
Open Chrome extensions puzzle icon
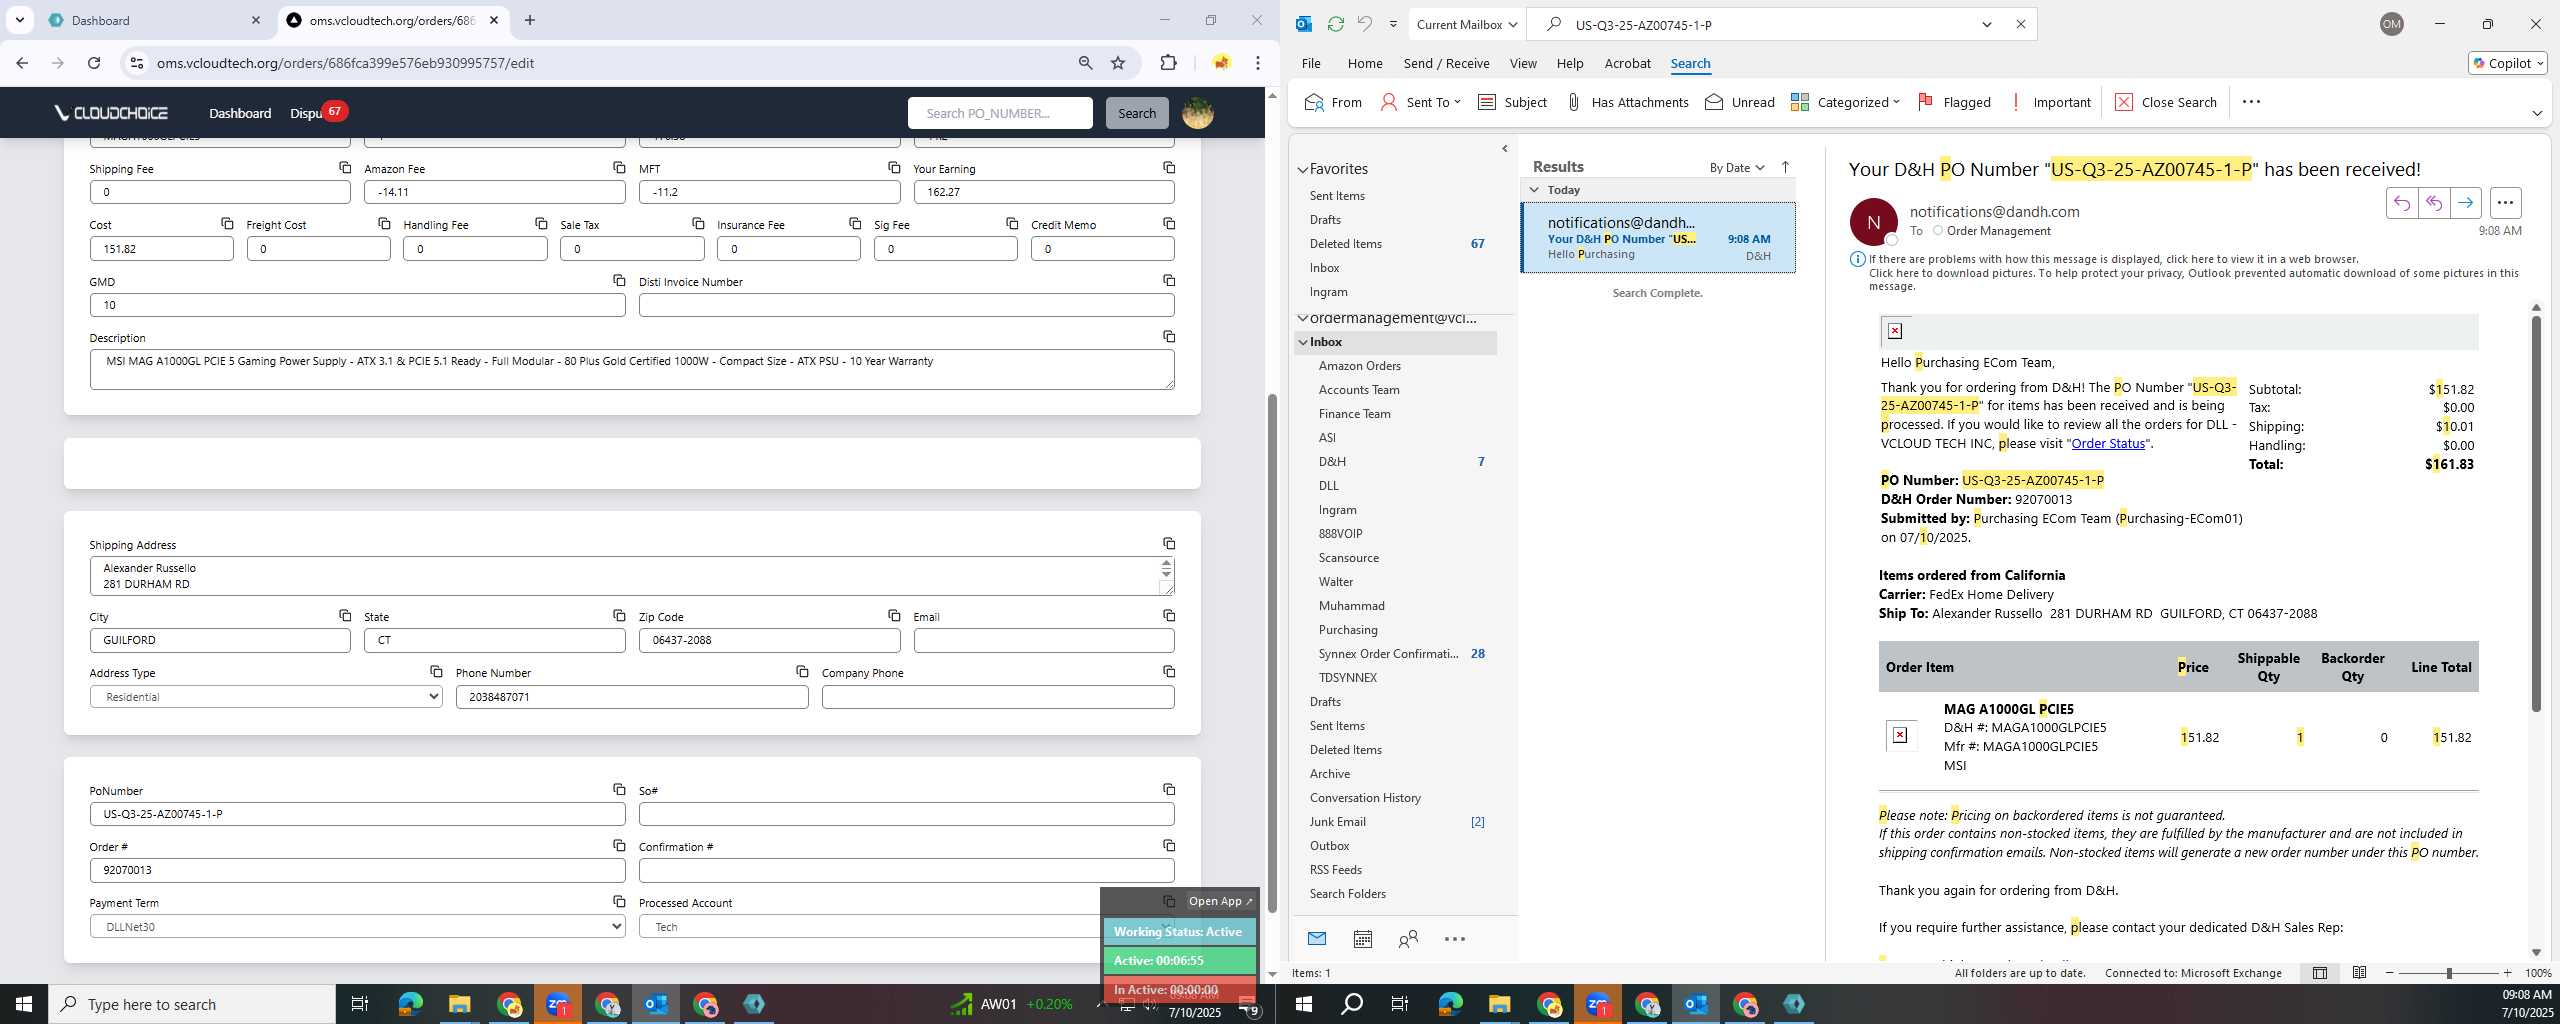[1168, 63]
